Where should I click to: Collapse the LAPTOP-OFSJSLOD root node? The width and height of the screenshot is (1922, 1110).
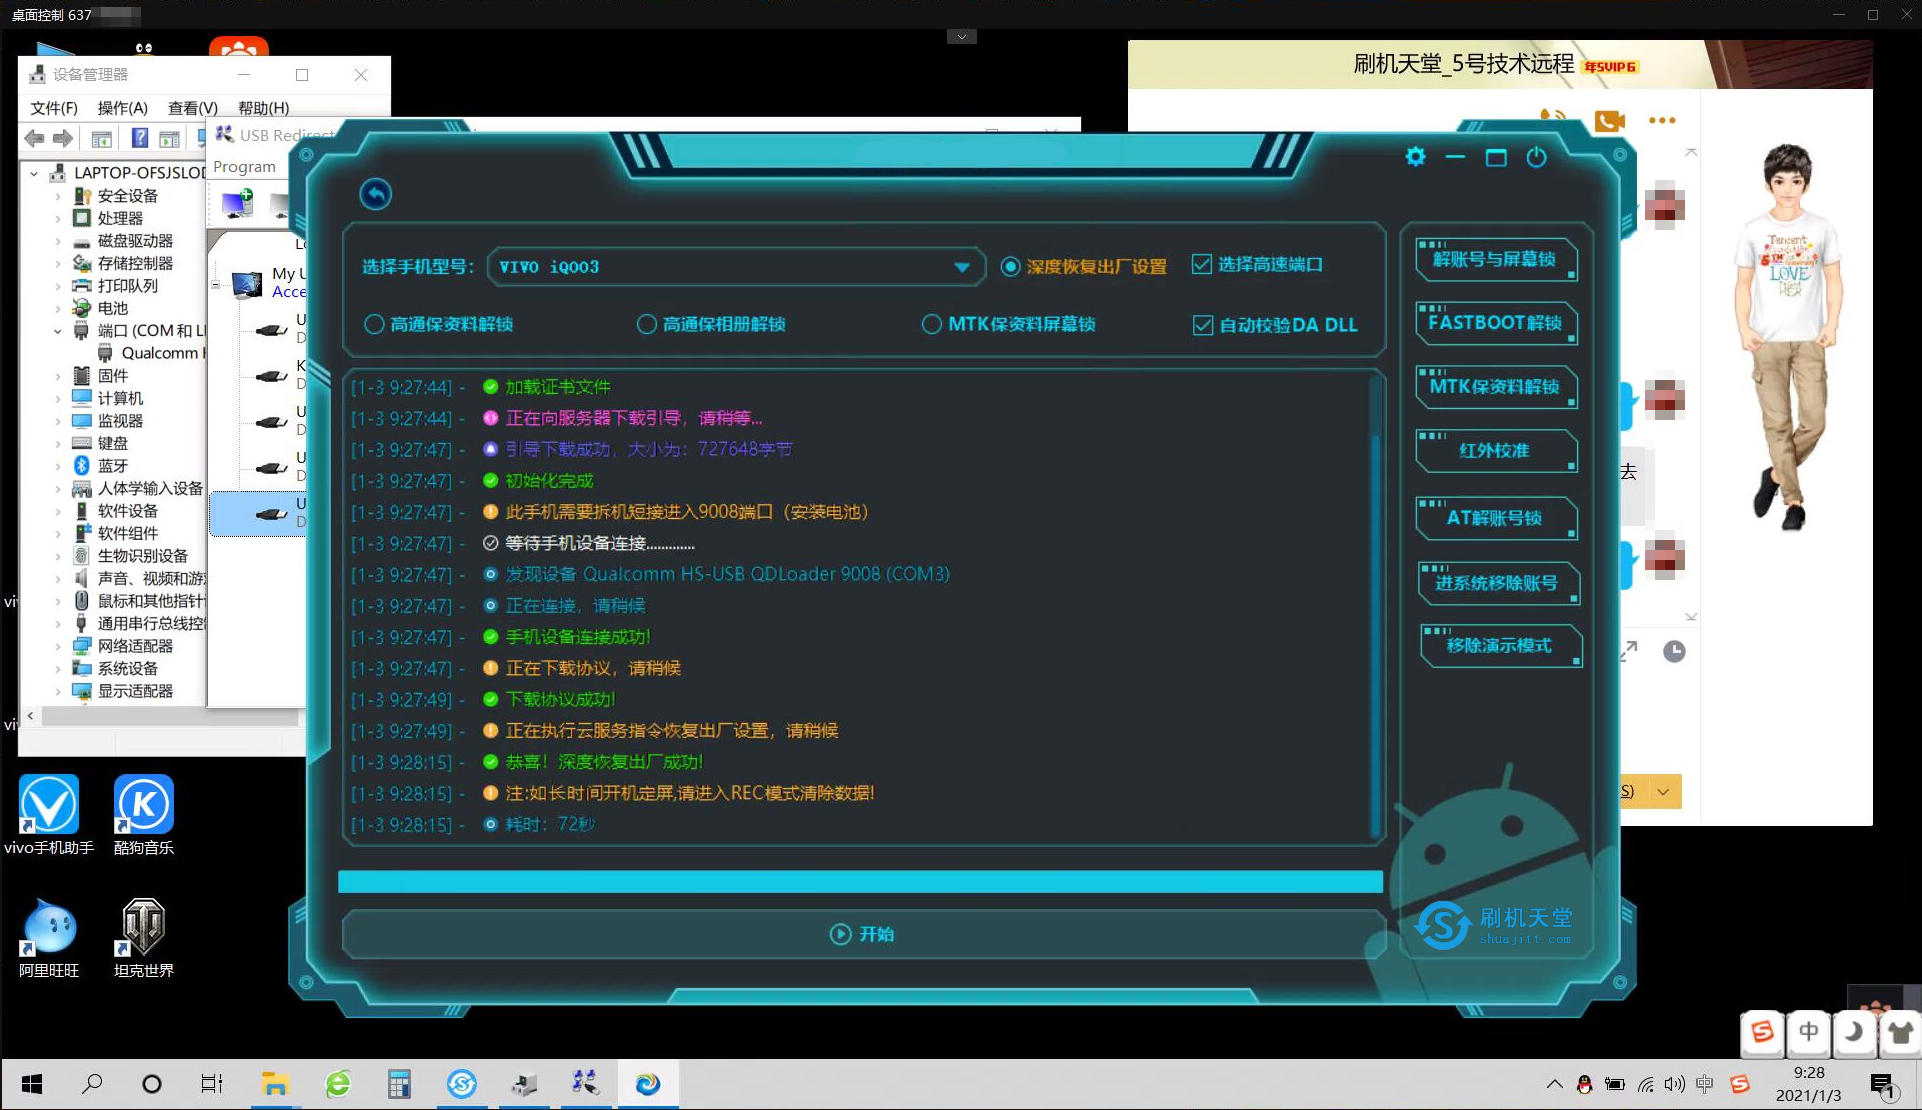click(x=34, y=173)
